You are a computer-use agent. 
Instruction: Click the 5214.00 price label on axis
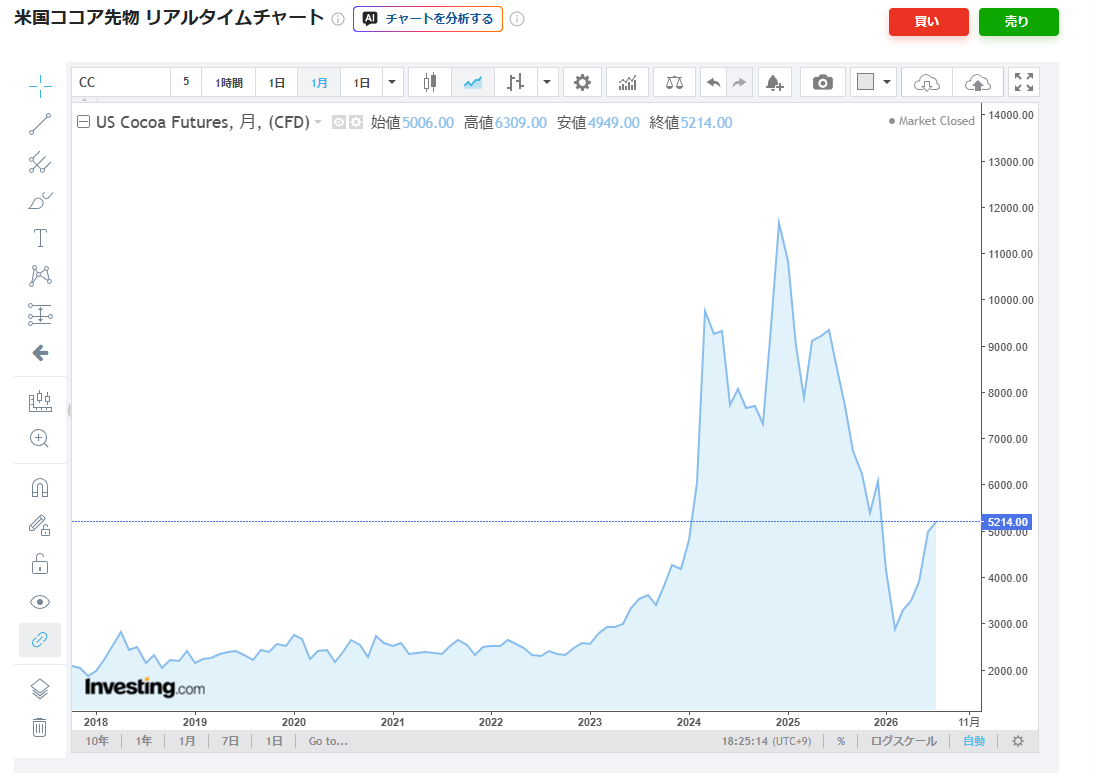point(1007,522)
